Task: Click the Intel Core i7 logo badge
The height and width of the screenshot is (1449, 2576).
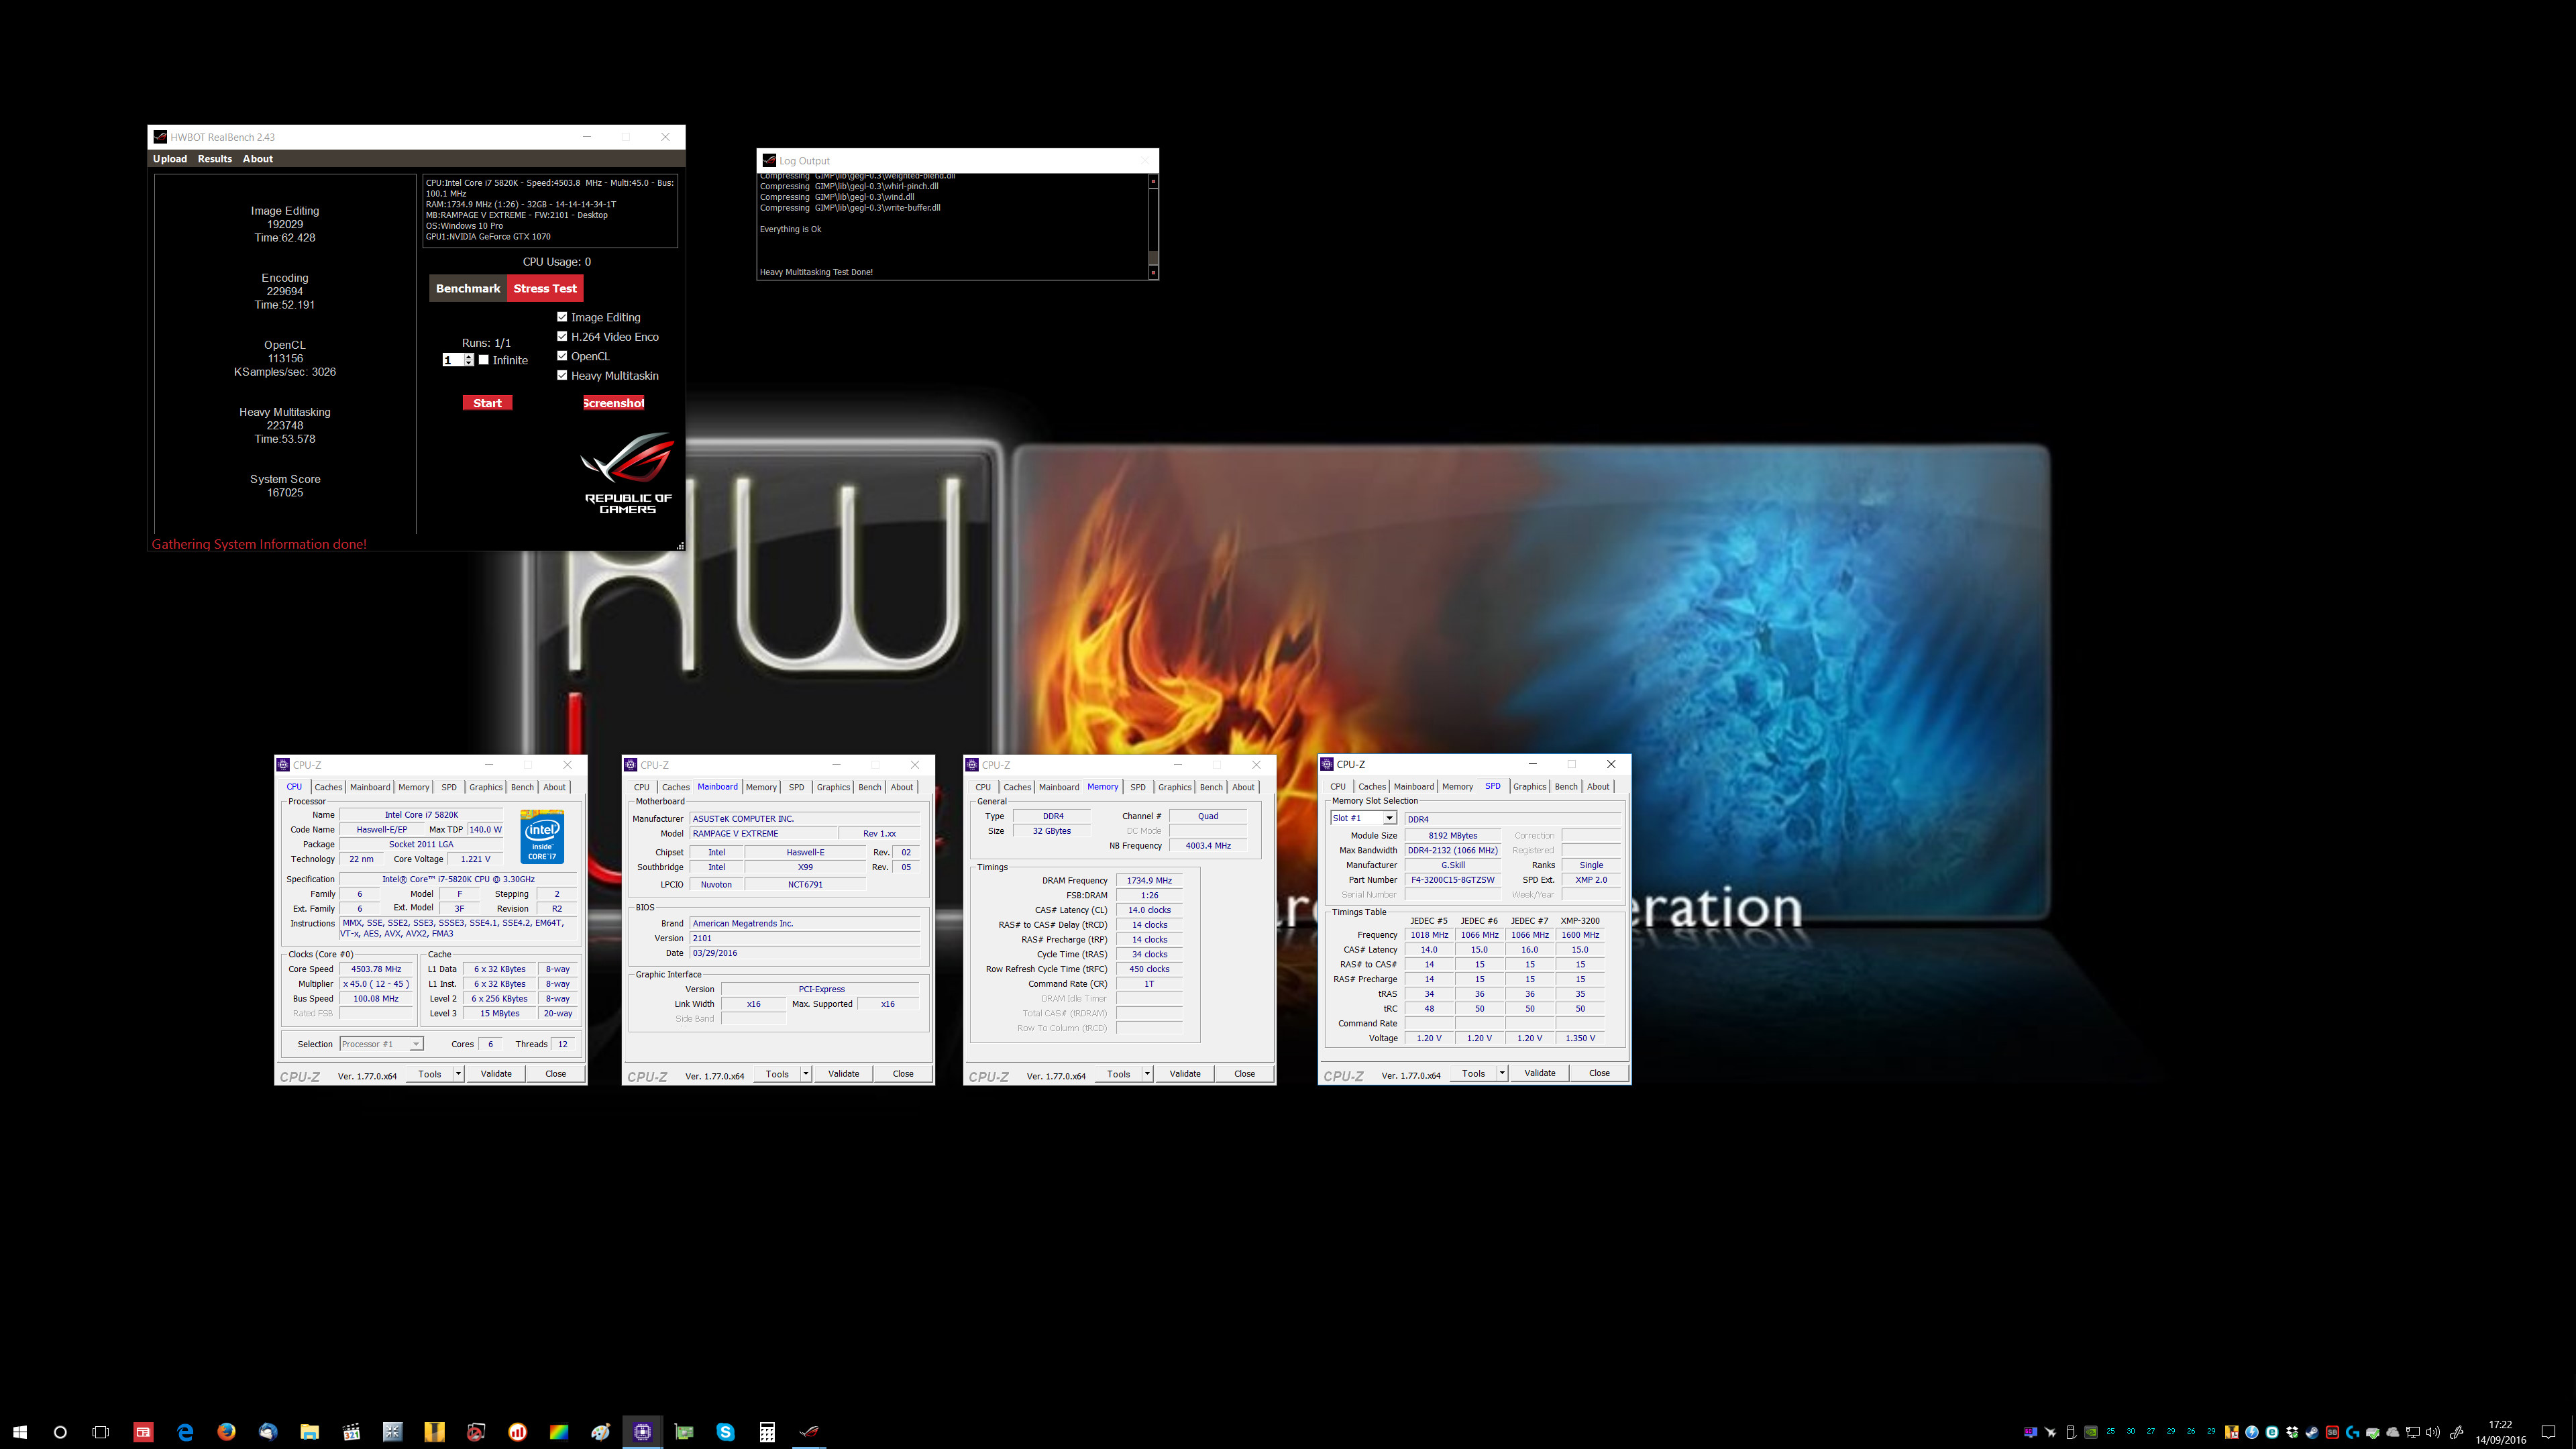Action: pos(542,837)
